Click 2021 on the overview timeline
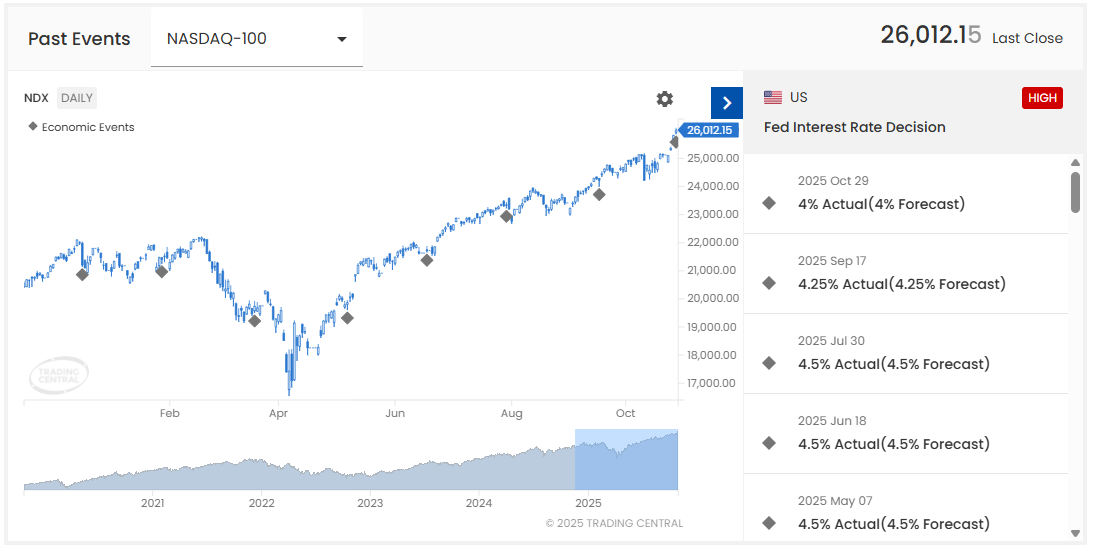 [x=152, y=503]
